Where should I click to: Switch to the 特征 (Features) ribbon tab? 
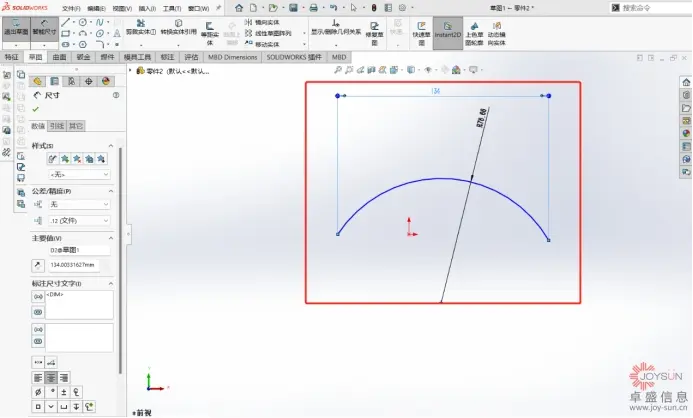click(11, 57)
